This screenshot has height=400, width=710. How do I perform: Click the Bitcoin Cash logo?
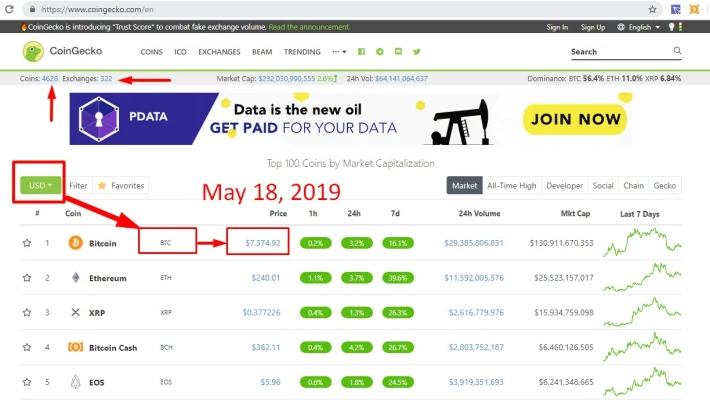(x=76, y=347)
